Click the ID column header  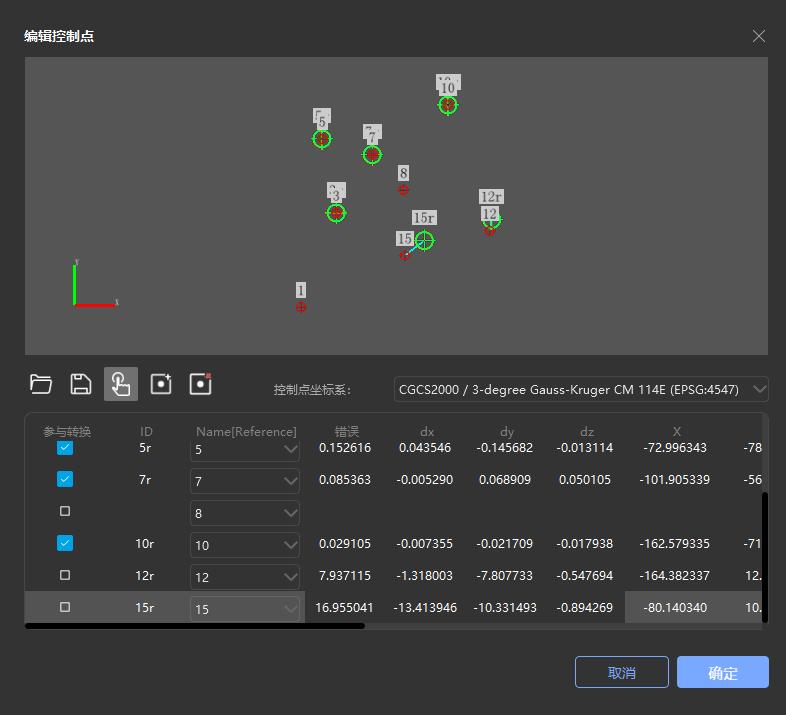coord(146,432)
